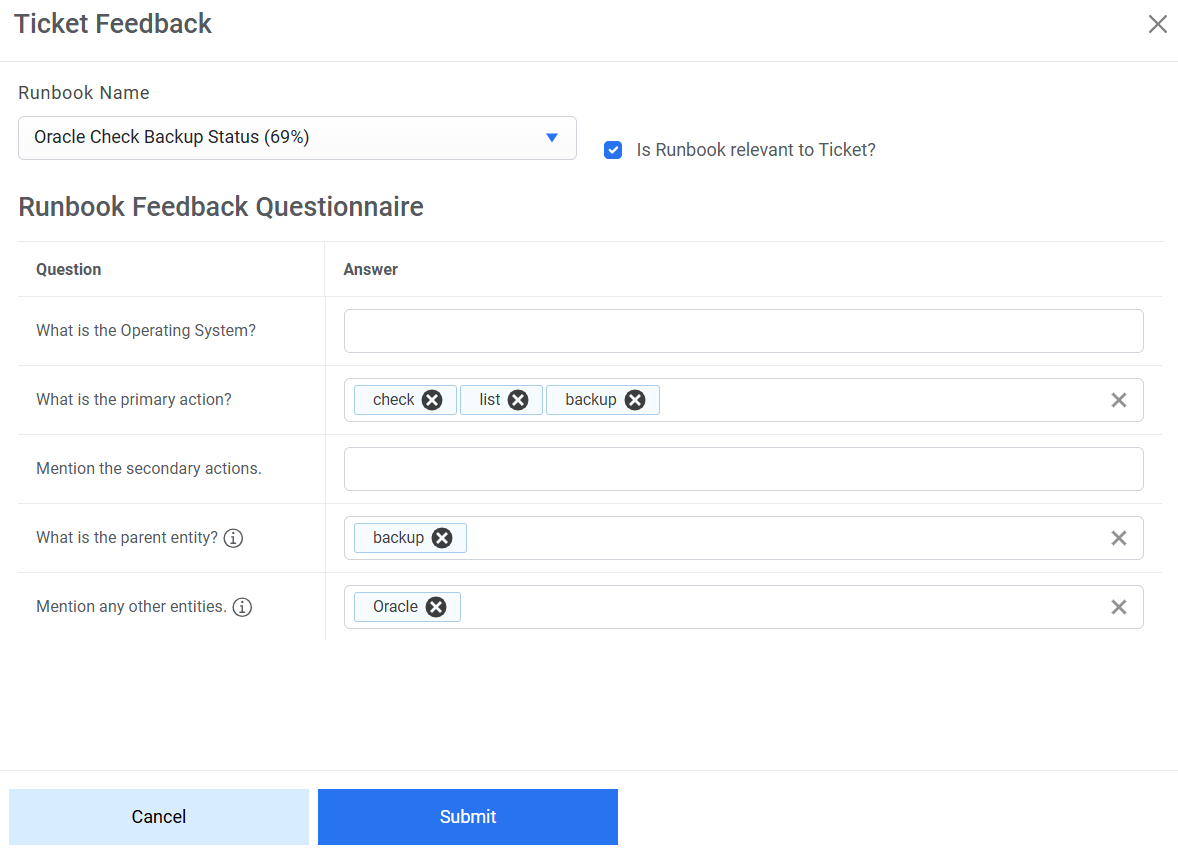1178x851 pixels.
Task: Delete the 'backup' tag in primary action
Action: 635,400
